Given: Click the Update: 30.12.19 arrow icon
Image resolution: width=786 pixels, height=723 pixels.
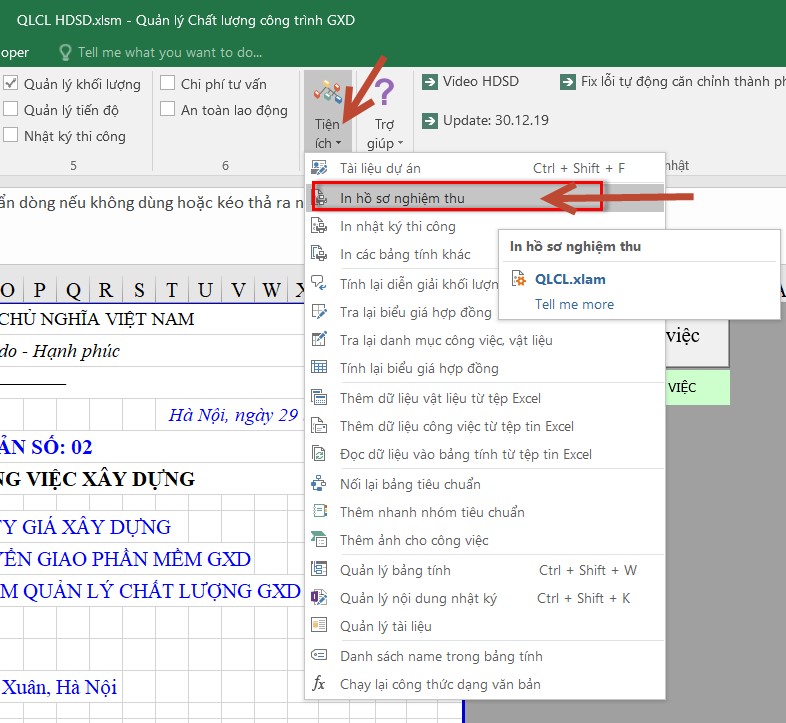Looking at the screenshot, I should [430, 120].
